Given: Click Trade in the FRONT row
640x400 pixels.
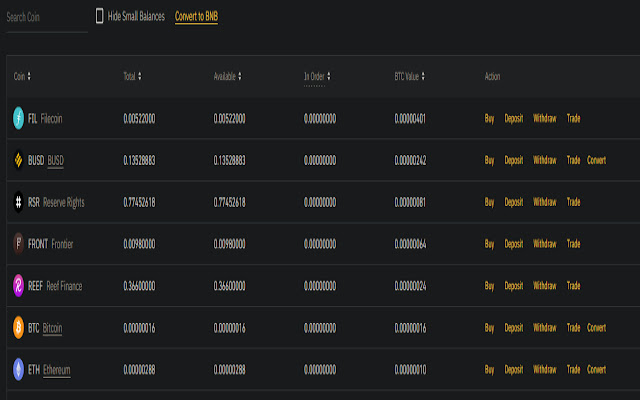Looking at the screenshot, I should pos(573,244).
